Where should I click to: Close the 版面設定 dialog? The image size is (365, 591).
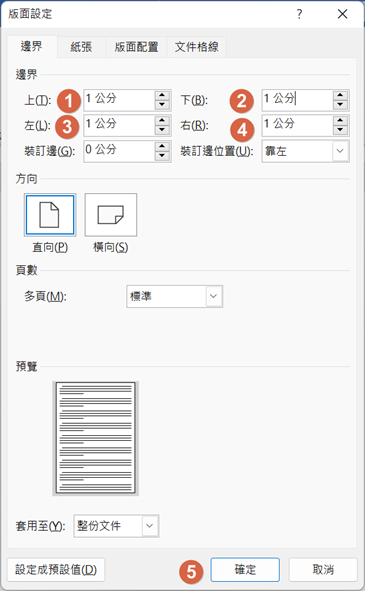click(342, 14)
